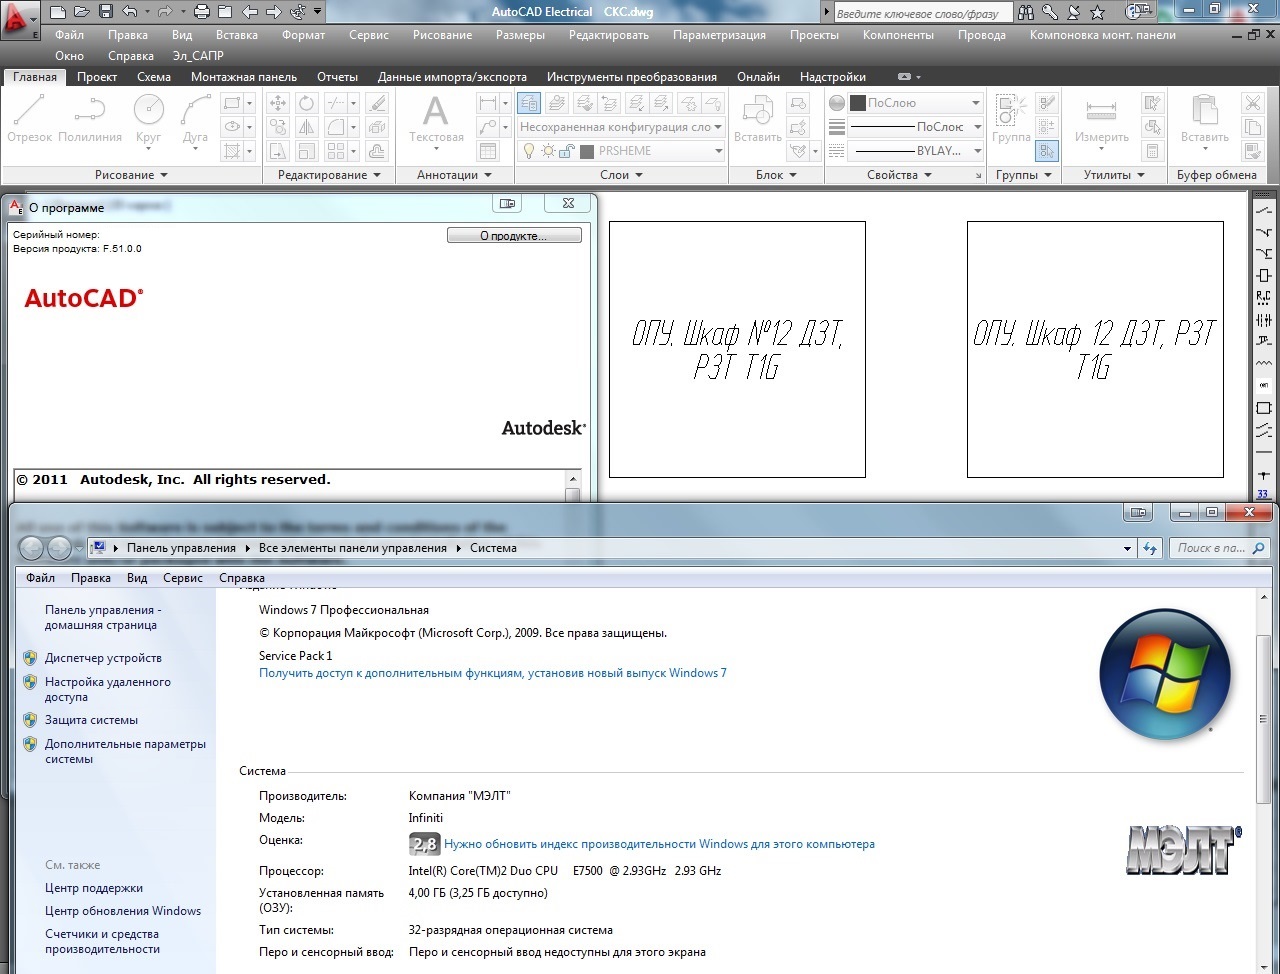Click the Cut scissors icon
Viewport: 1280px width, 974px height.
tap(1252, 103)
